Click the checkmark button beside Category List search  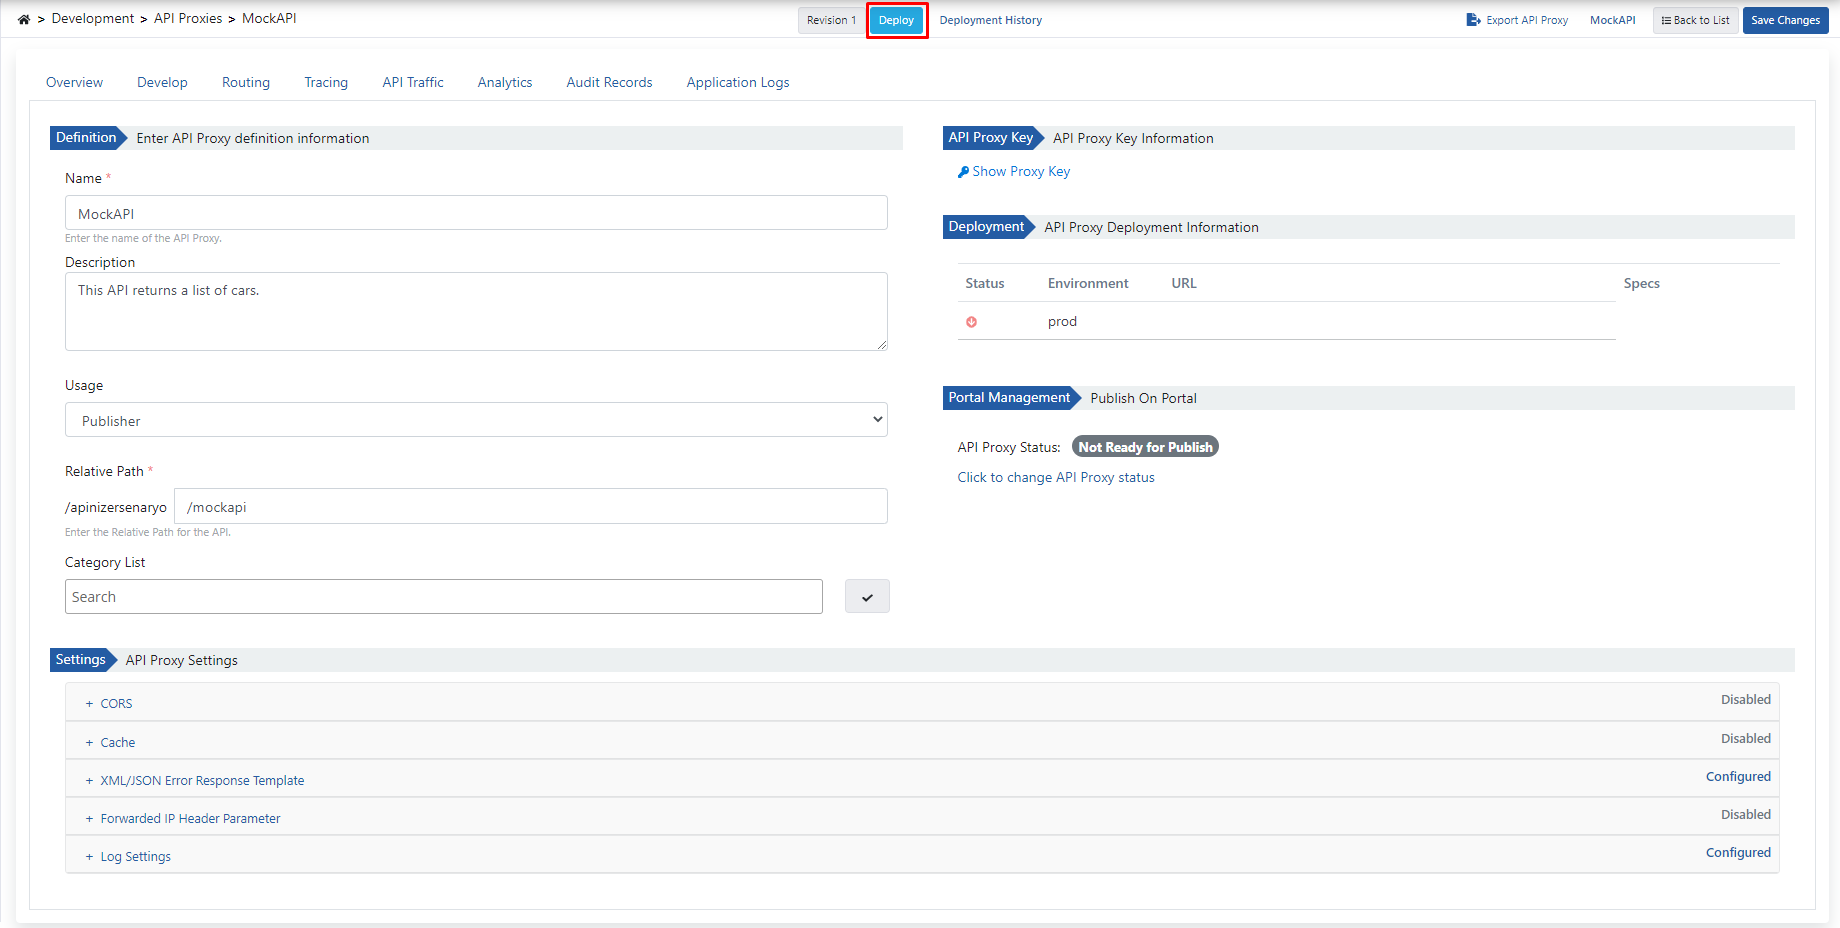866,596
